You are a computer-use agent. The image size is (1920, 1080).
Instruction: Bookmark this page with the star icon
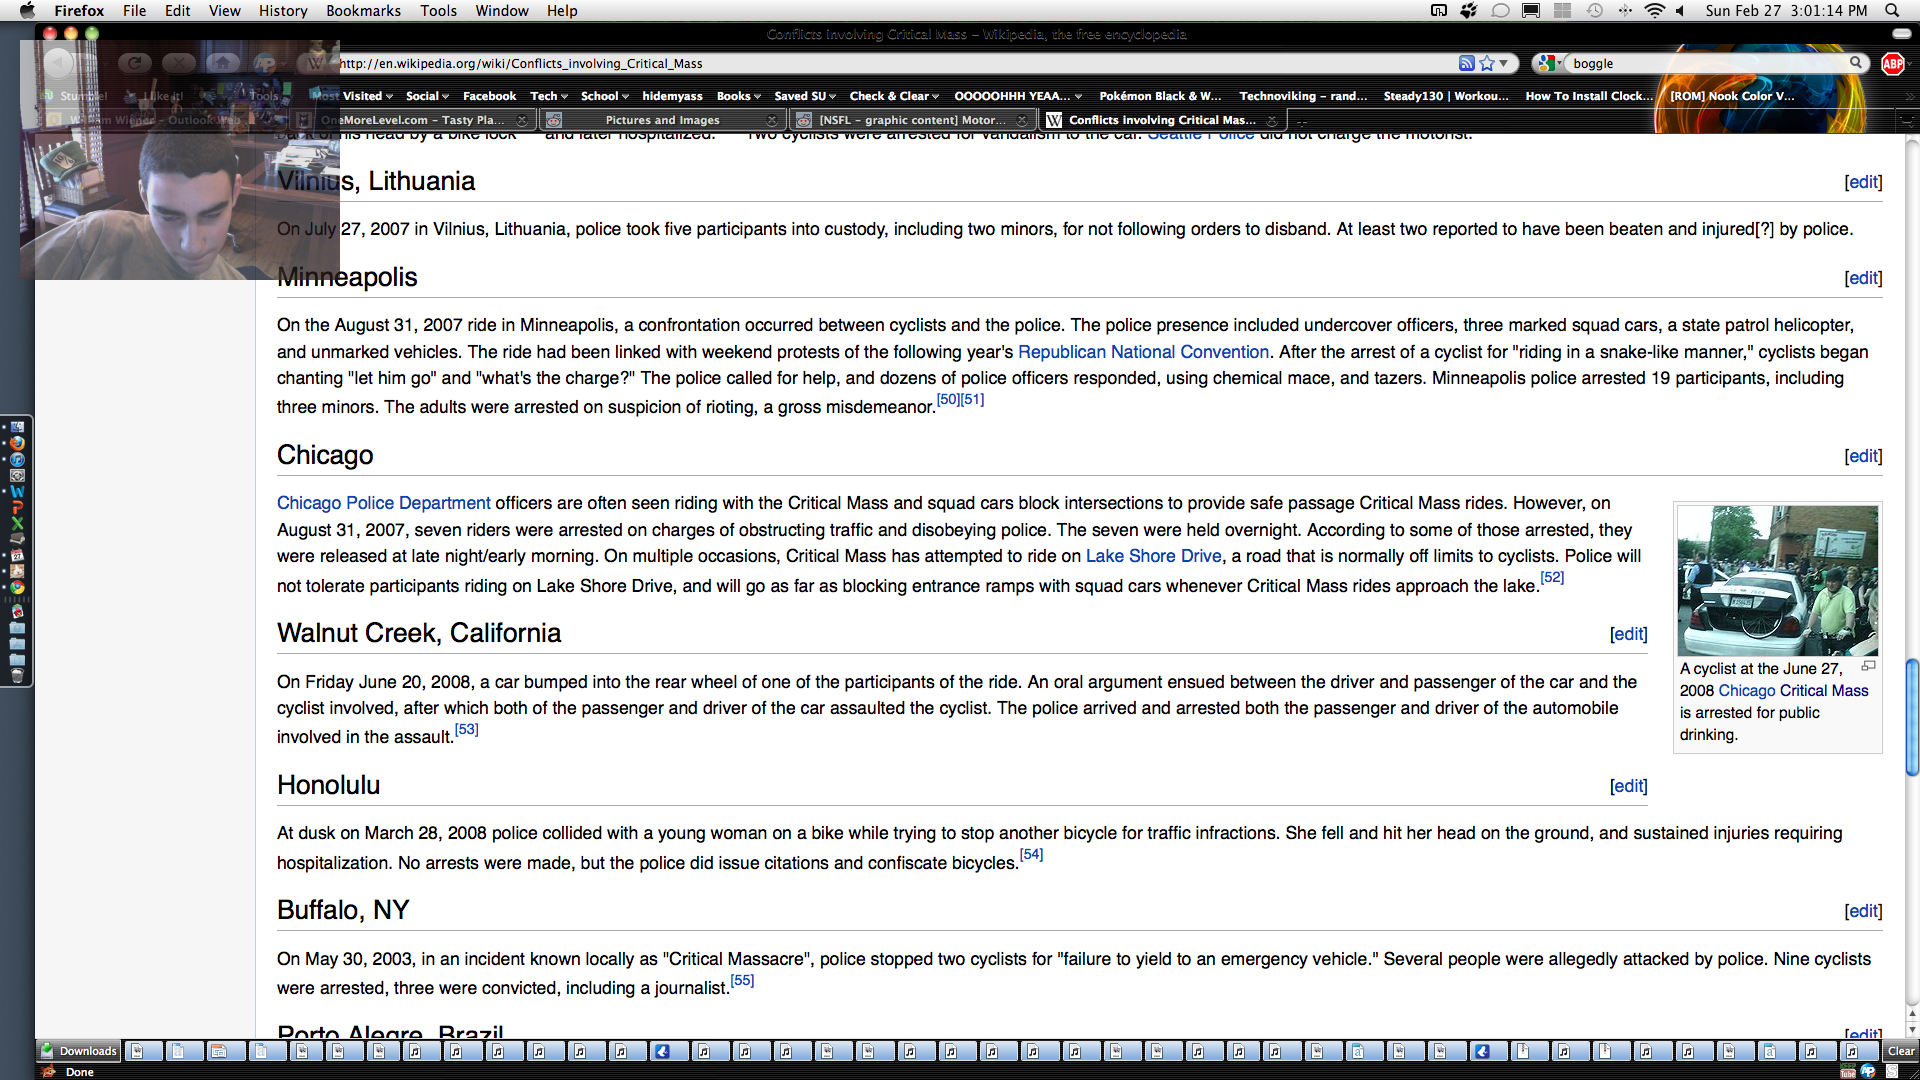coord(1487,63)
